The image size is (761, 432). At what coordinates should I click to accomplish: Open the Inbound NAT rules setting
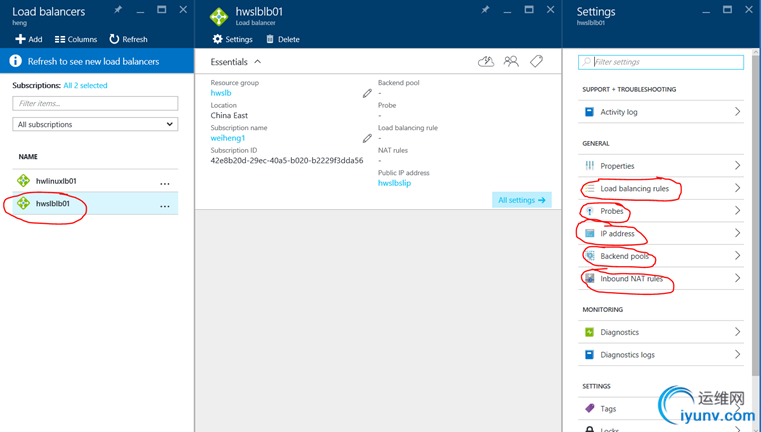click(x=661, y=279)
